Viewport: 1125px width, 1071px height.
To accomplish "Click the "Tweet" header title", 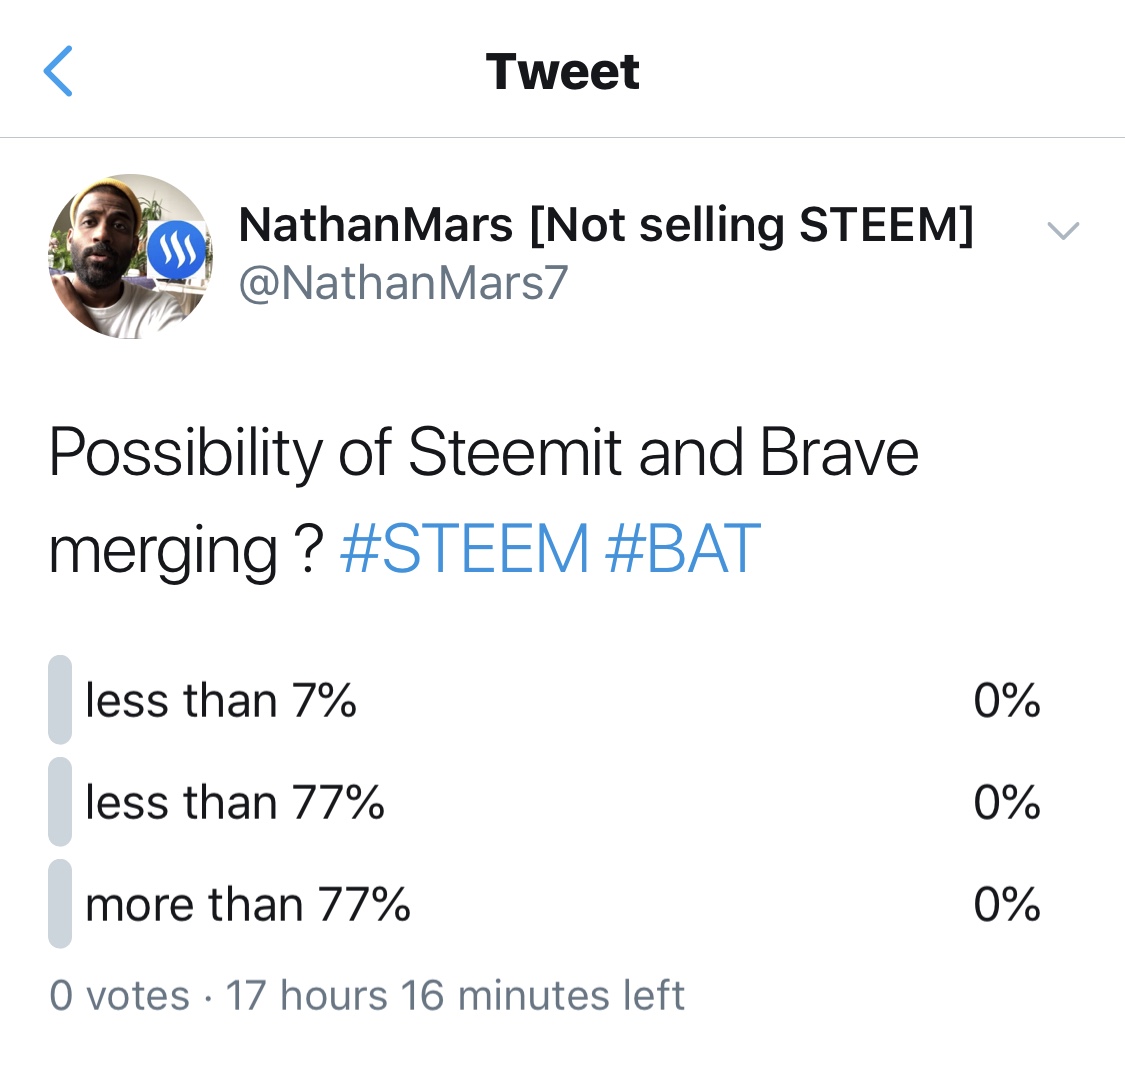I will (562, 72).
